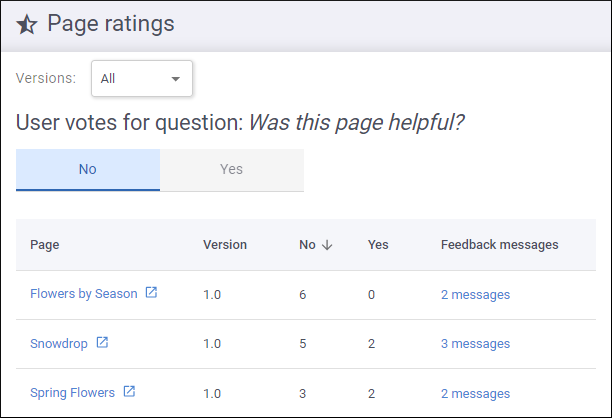Switch to the No votes tab
Screen dimensions: 612x418
pos(88,170)
